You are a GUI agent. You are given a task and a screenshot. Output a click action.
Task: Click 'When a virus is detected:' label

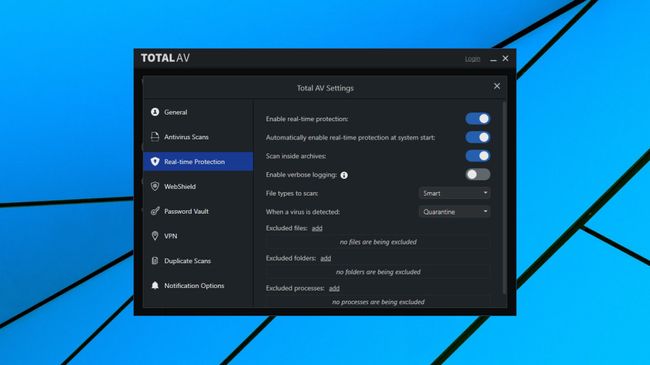coord(303,212)
